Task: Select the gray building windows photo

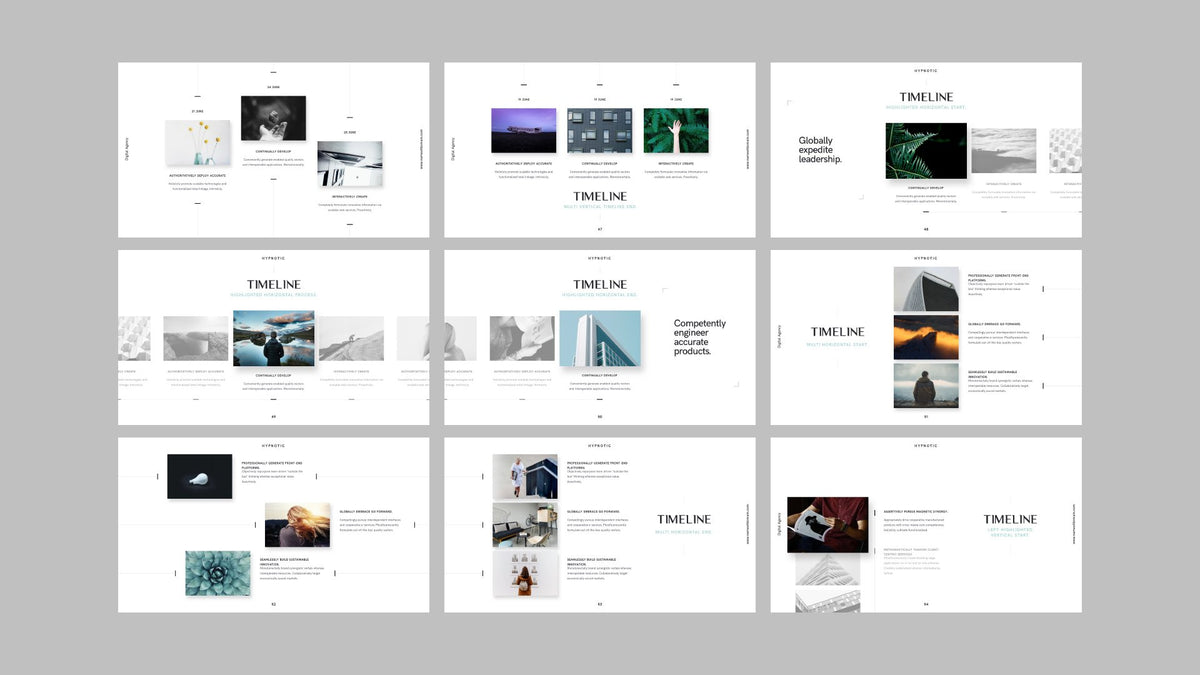Action: click(x=600, y=131)
